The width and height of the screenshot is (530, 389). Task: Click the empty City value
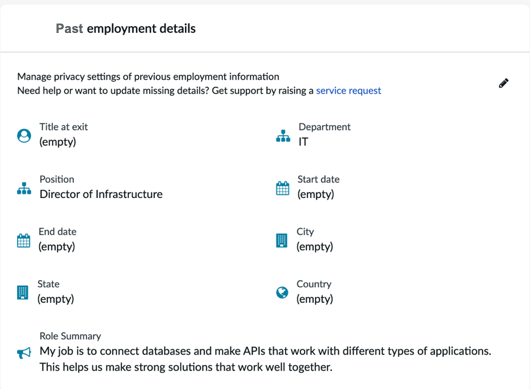[315, 247]
